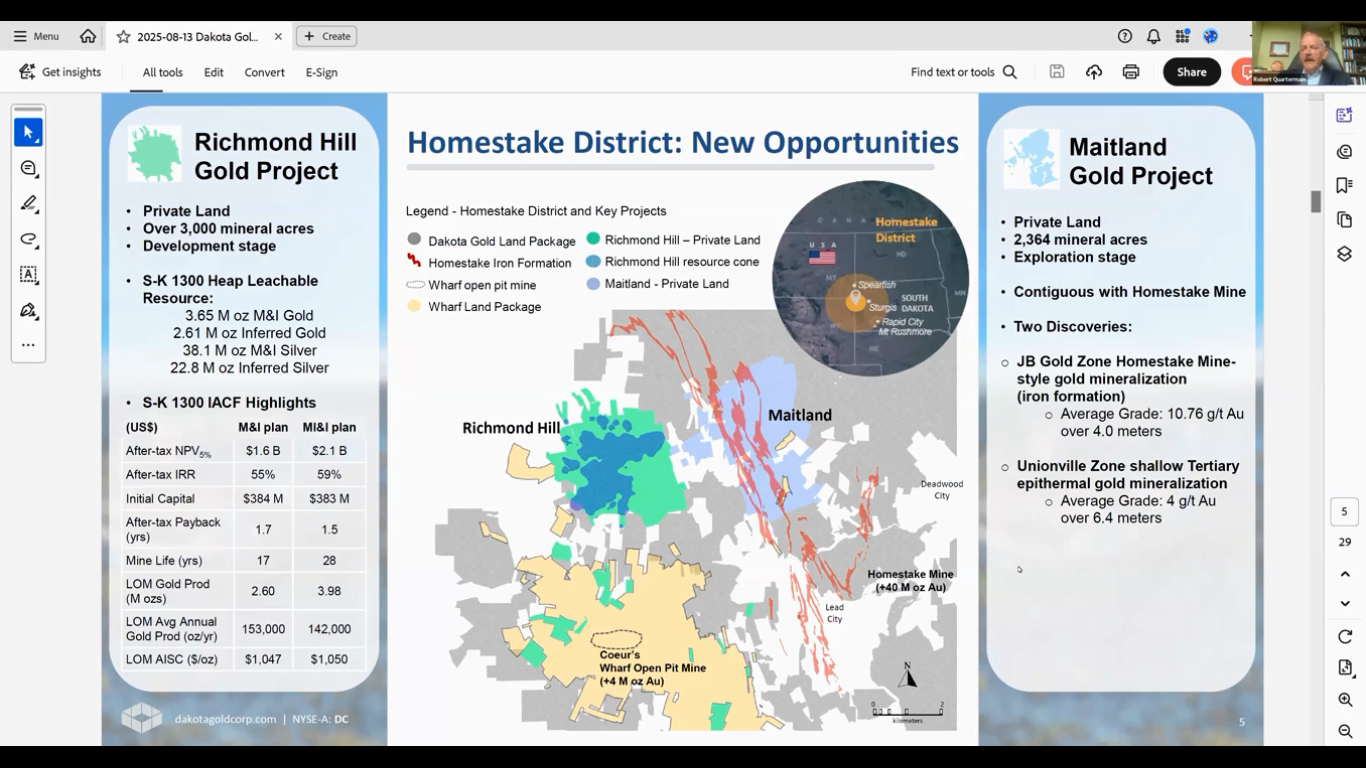Viewport: 1366px width, 768px height.
Task: Click Get insights AI button
Action: coord(60,72)
